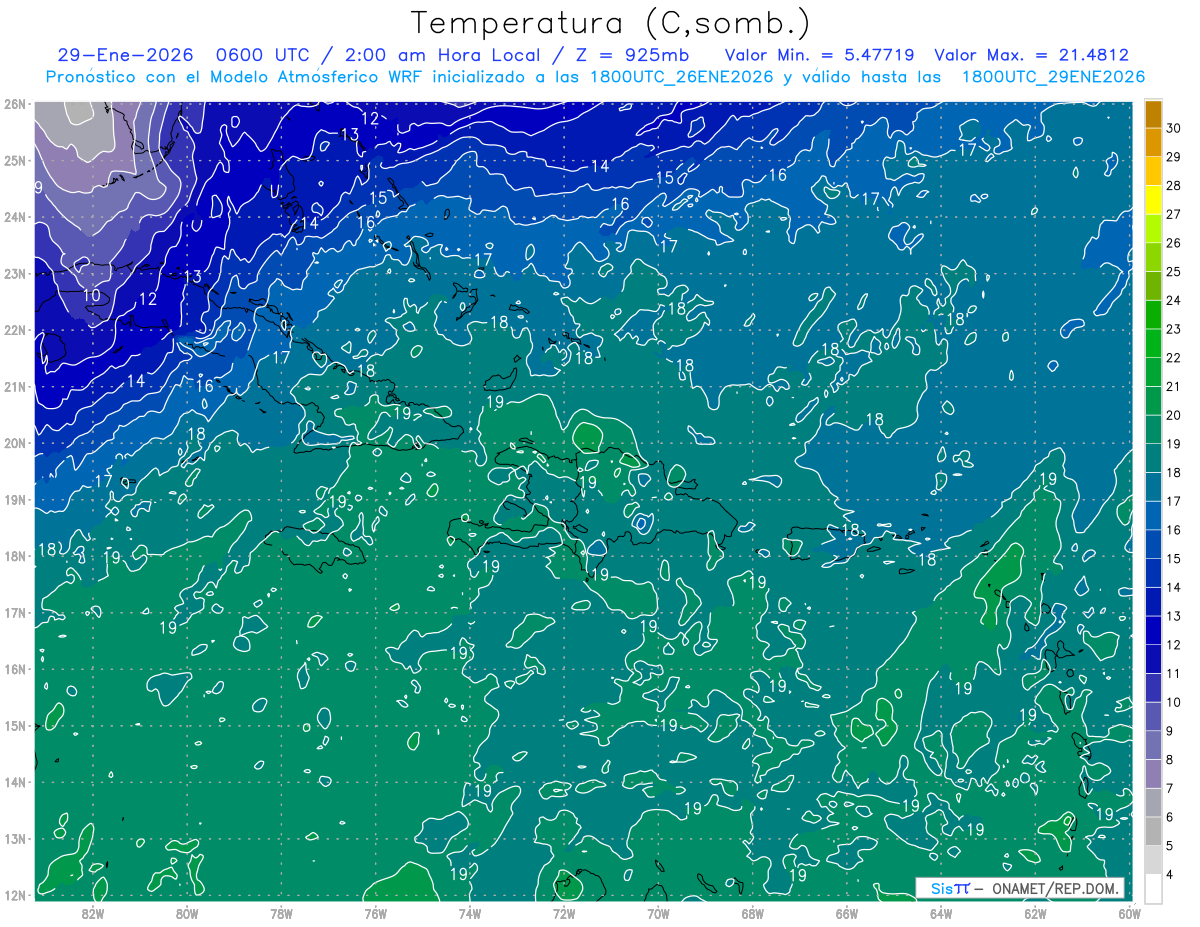Viewport: 1200px width, 927px height.
Task: Click the 22N latitude axis label
Action: coord(15,330)
